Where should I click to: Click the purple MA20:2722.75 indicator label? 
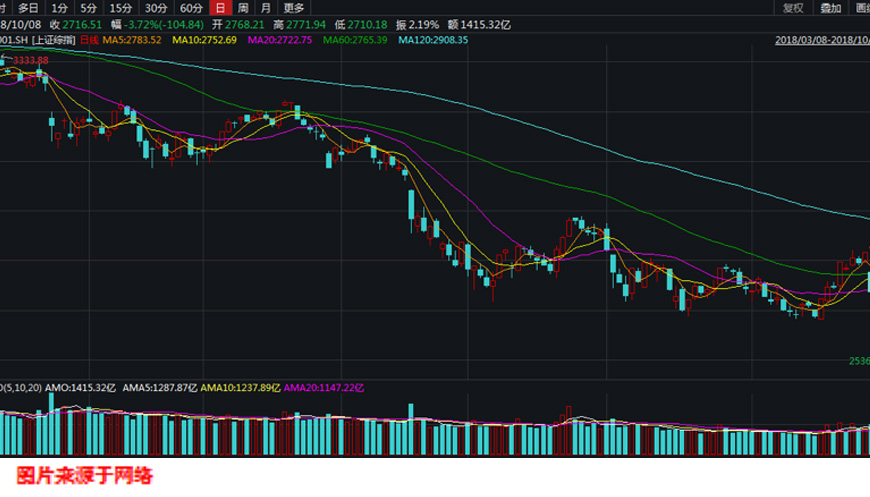pyautogui.click(x=279, y=40)
